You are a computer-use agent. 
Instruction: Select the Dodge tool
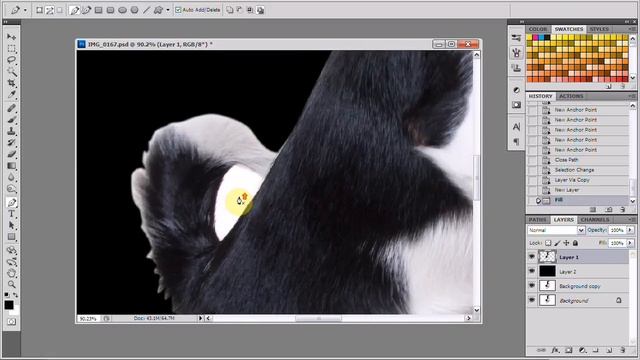click(11, 189)
